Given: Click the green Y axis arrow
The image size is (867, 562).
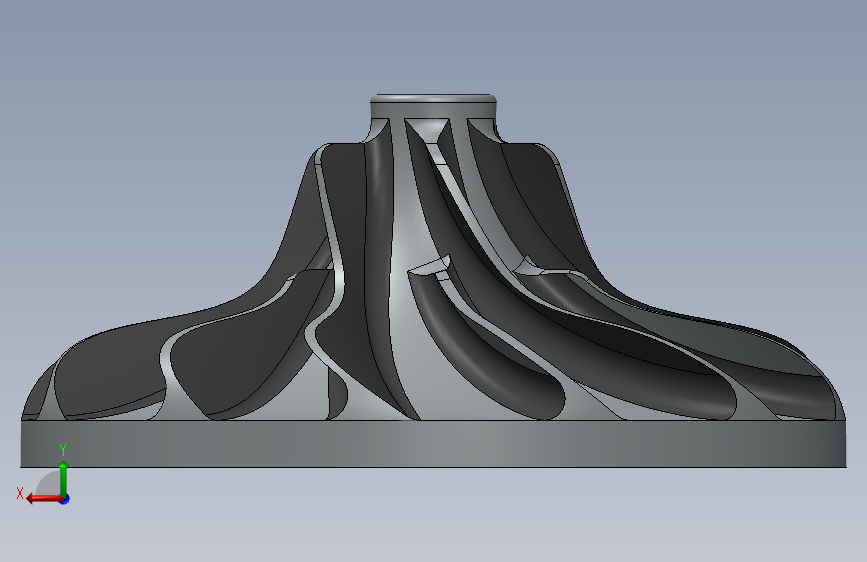Looking at the screenshot, I should (63, 478).
